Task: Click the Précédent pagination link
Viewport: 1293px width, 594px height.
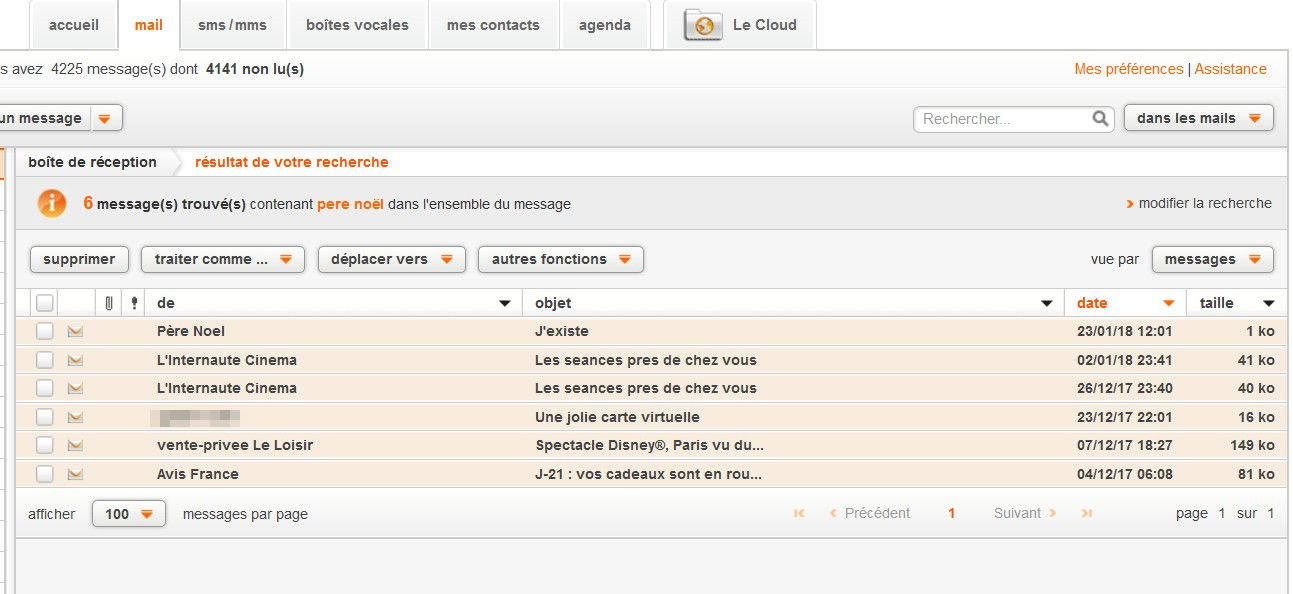Action: (x=869, y=513)
